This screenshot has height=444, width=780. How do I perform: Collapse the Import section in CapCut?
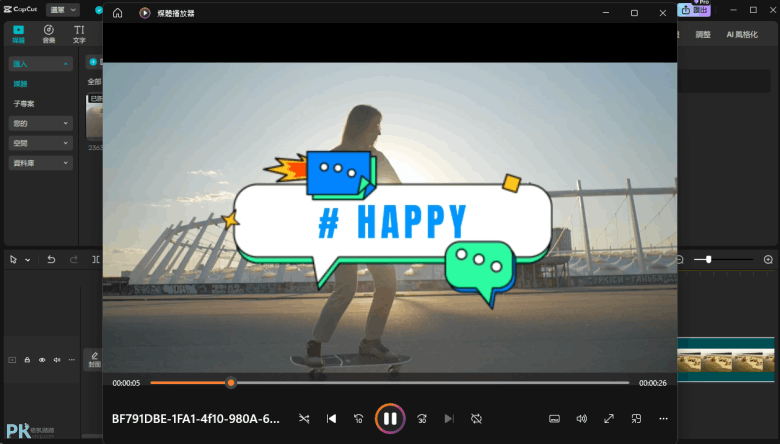41,64
